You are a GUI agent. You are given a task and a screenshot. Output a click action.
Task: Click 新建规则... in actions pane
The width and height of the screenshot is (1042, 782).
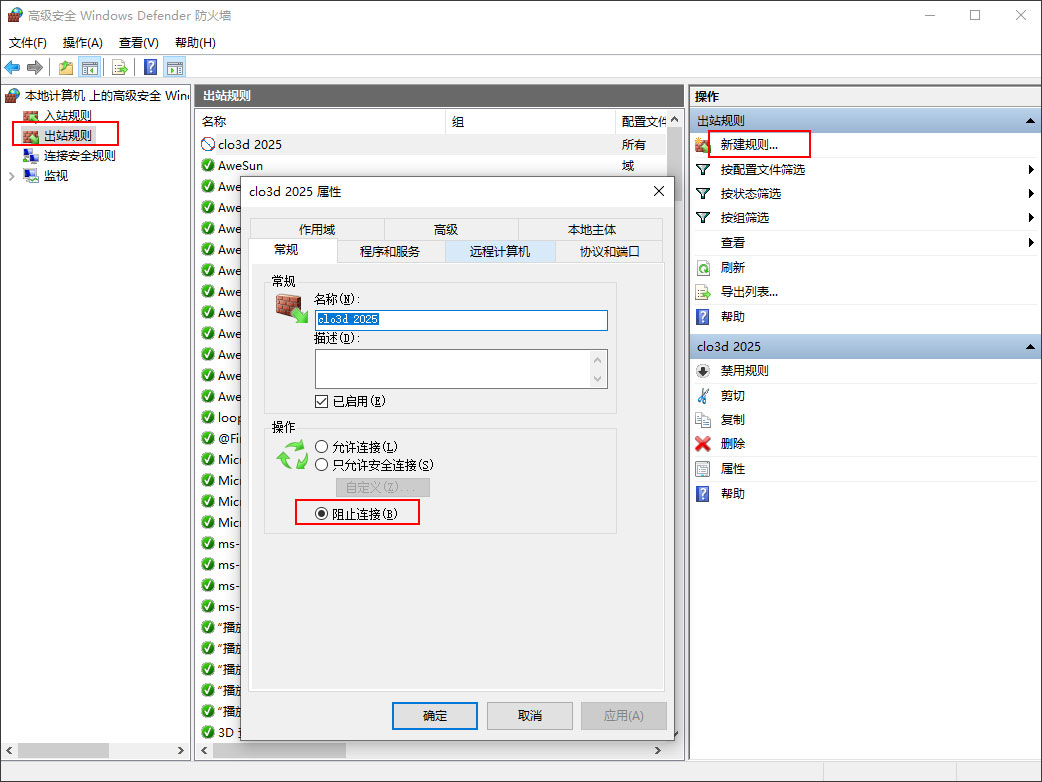pos(749,145)
